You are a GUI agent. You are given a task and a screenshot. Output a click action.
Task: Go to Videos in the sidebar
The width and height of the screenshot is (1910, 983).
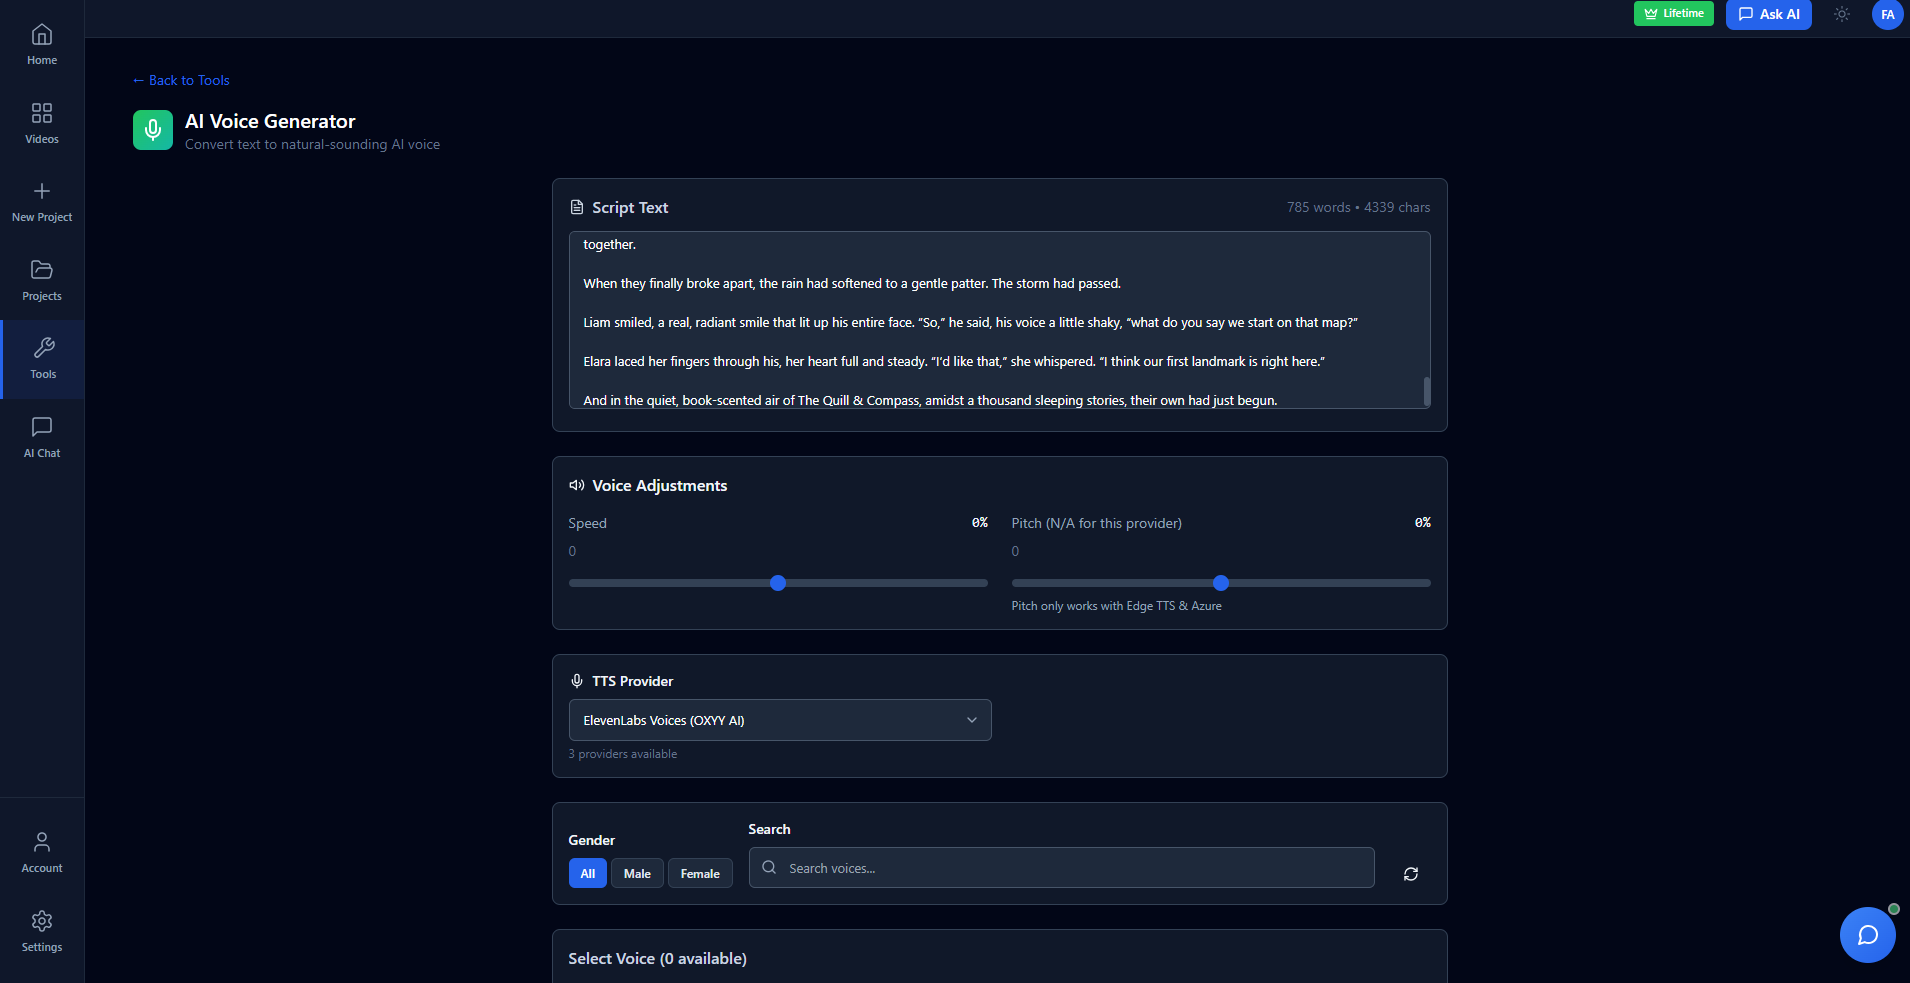[42, 123]
